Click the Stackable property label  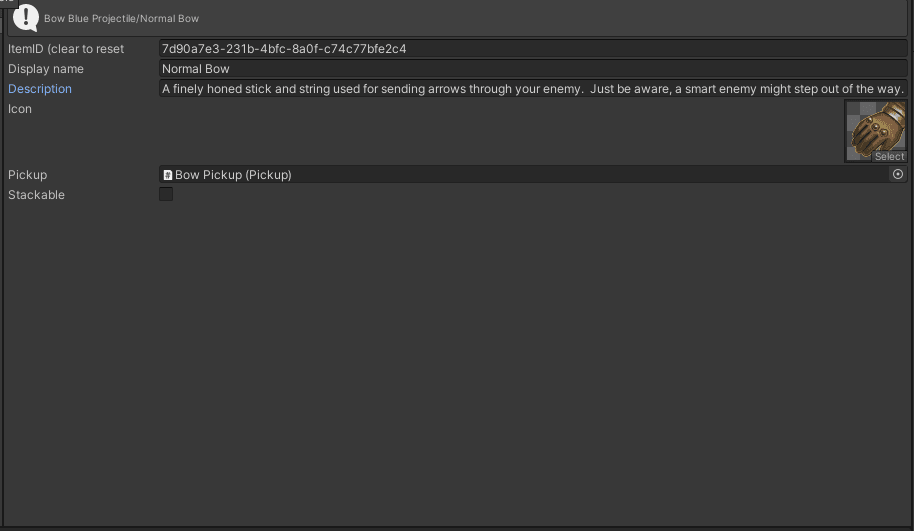36,195
